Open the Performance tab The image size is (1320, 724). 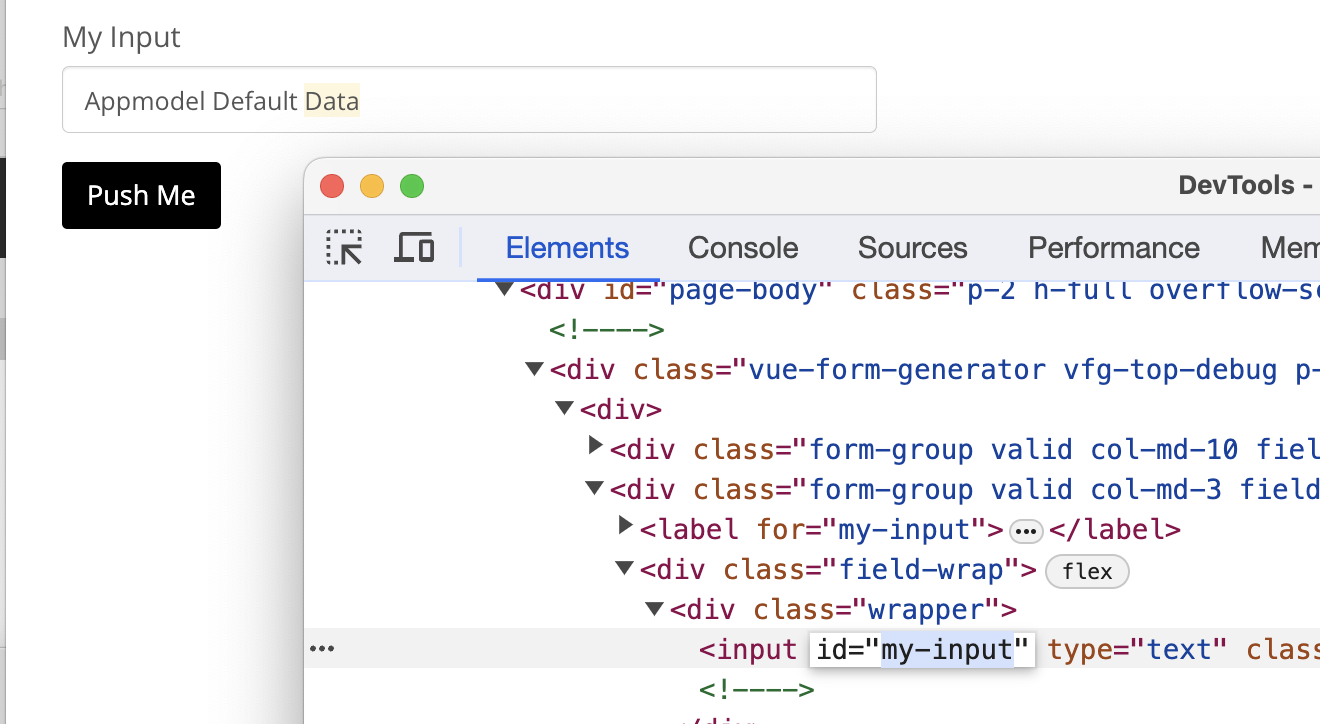point(1114,248)
